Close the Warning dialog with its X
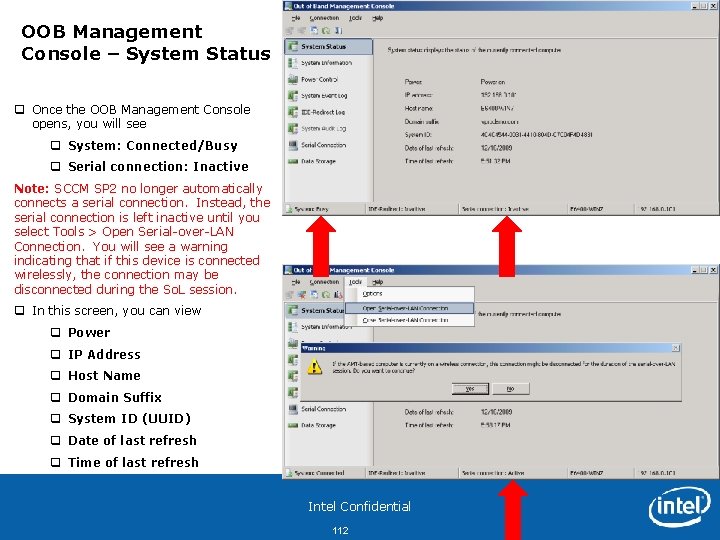This screenshot has width=720, height=540. pyautogui.click(x=675, y=348)
